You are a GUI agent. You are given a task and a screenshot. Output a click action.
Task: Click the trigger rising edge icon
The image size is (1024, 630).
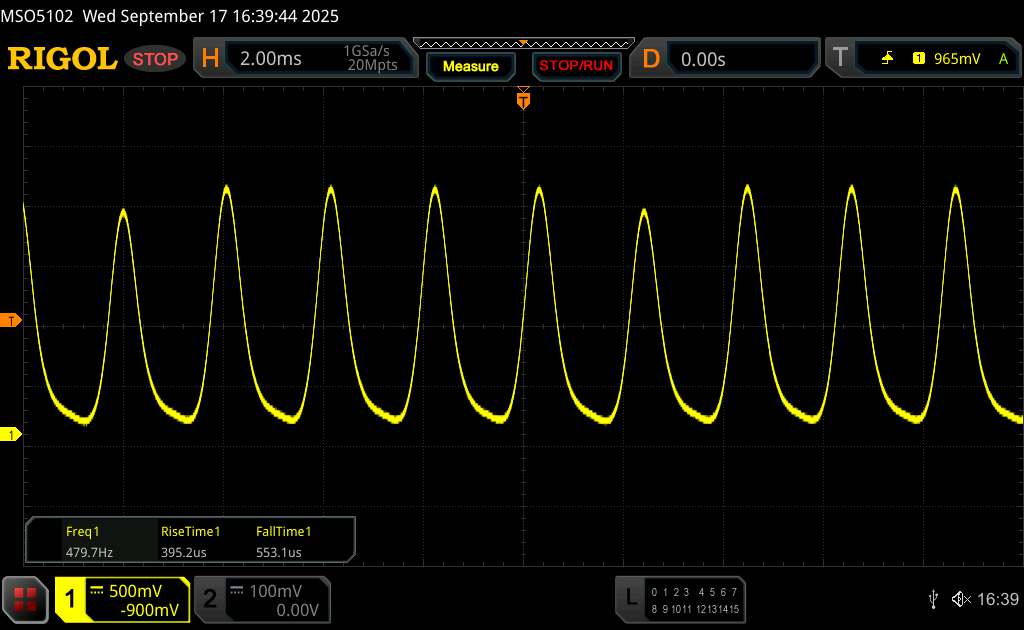click(x=887, y=59)
